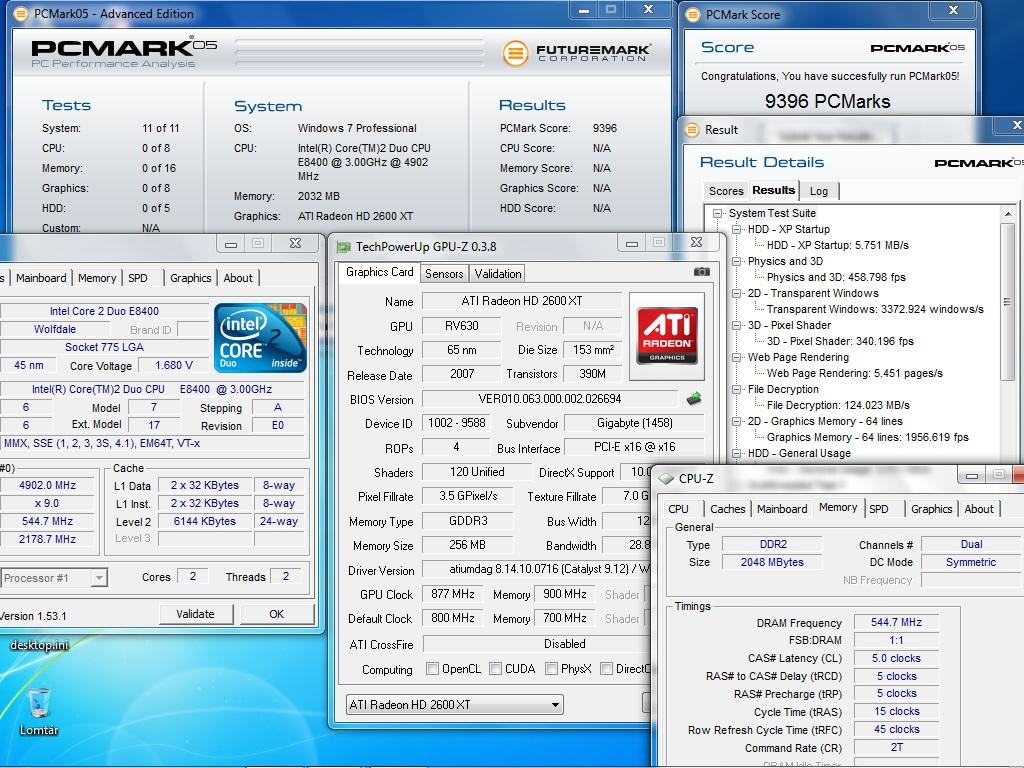Select the Graphics Card tab in GPU-Z
The width and height of the screenshot is (1024, 768).
pyautogui.click(x=379, y=272)
